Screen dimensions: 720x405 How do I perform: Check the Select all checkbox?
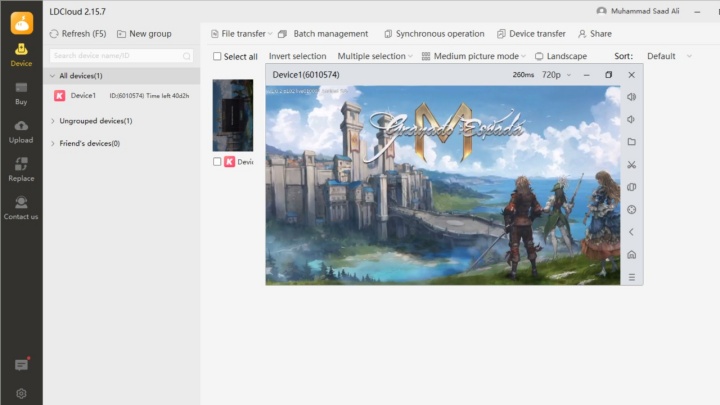point(217,56)
